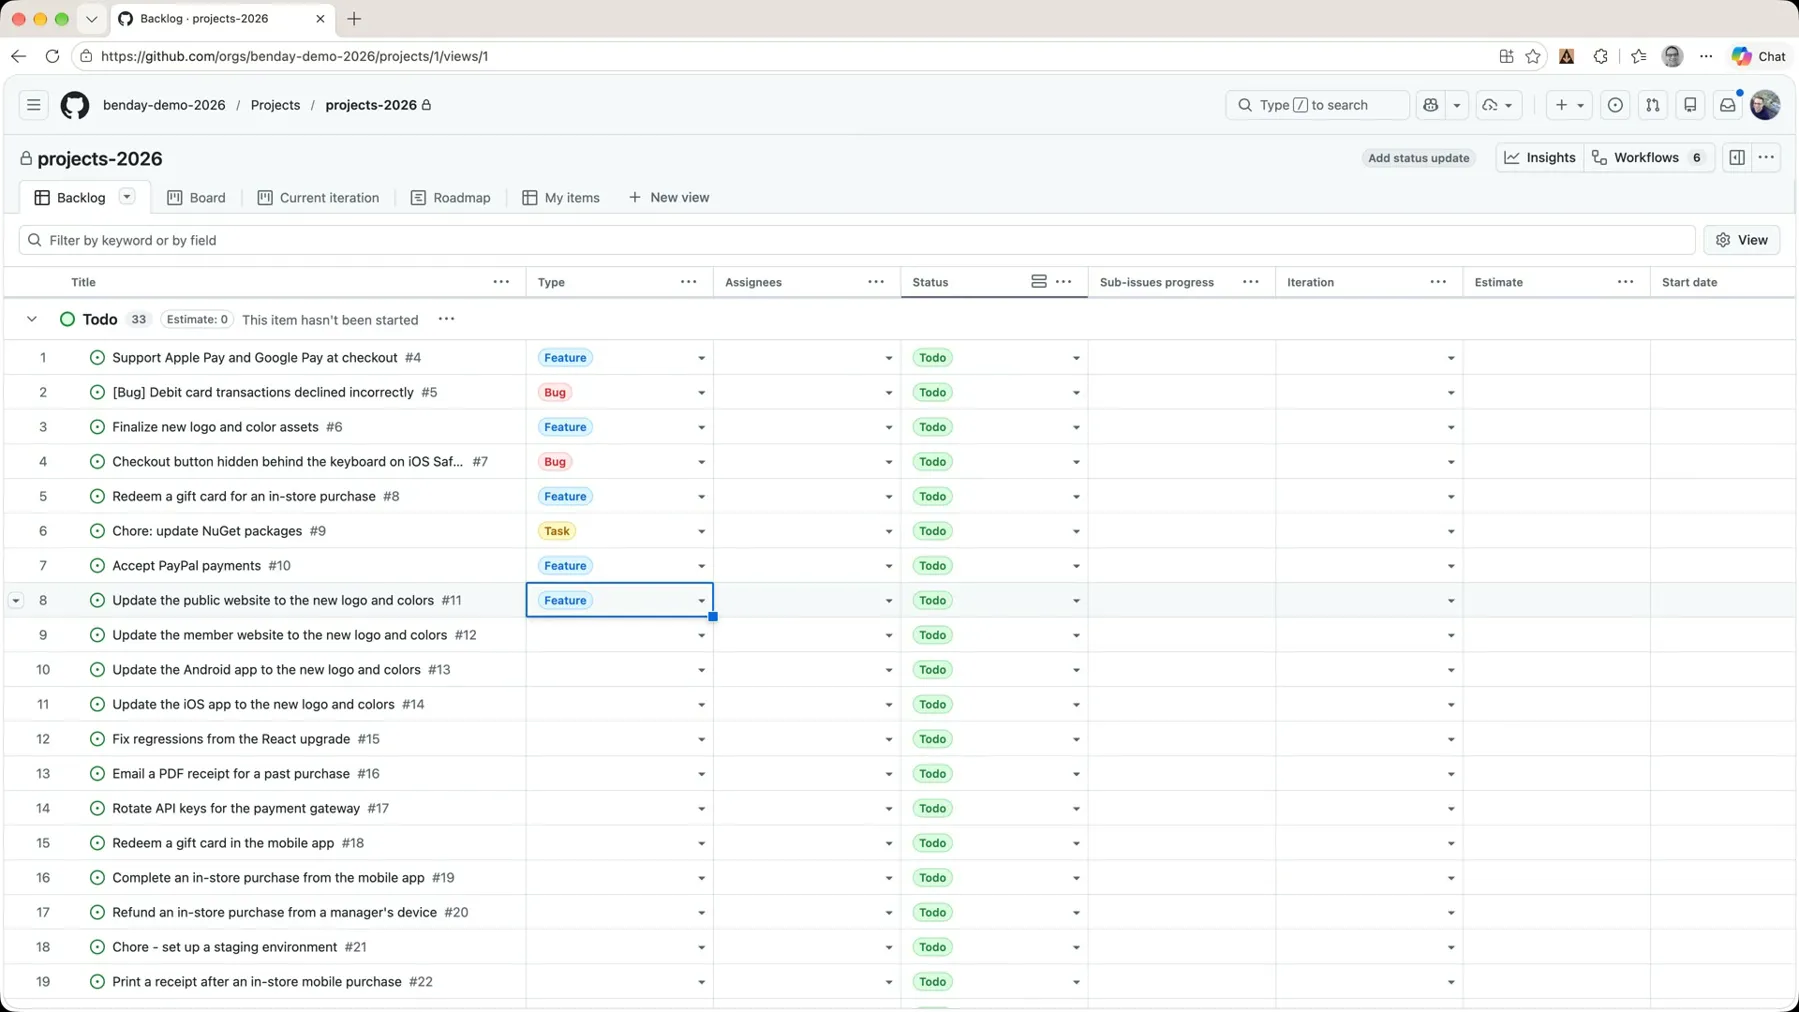Open Assignees column options menu
This screenshot has height=1012, width=1799.
[876, 282]
